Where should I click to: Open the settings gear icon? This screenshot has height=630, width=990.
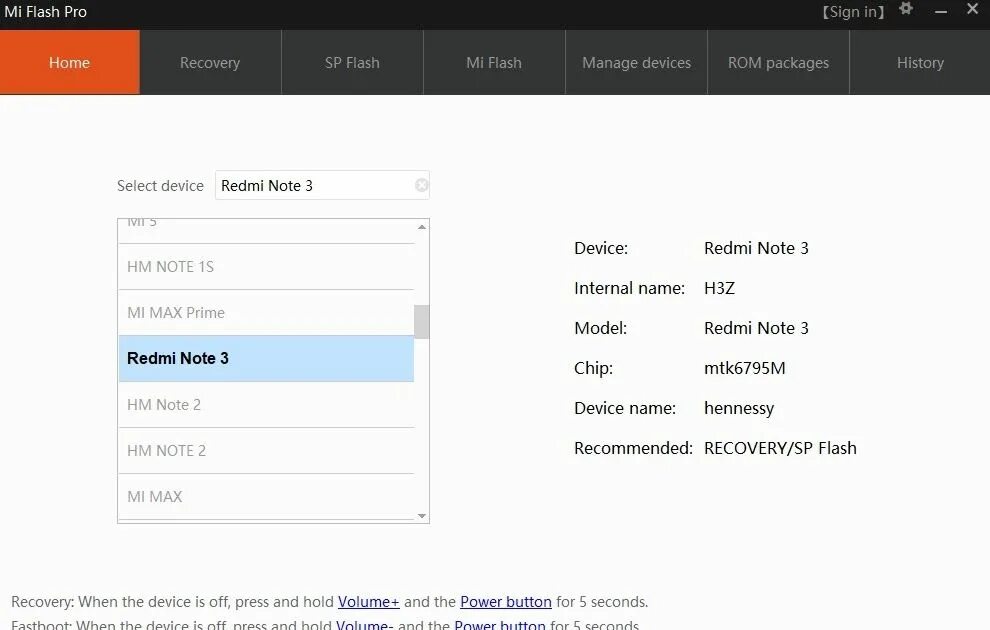(x=906, y=9)
